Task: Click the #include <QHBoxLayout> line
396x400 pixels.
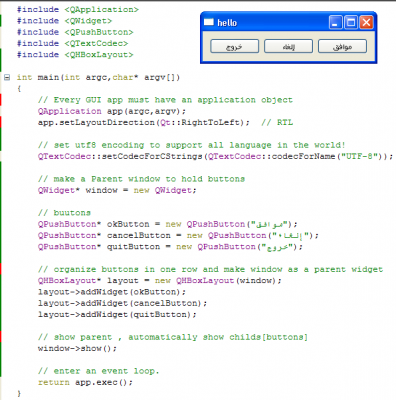Action: 75,55
